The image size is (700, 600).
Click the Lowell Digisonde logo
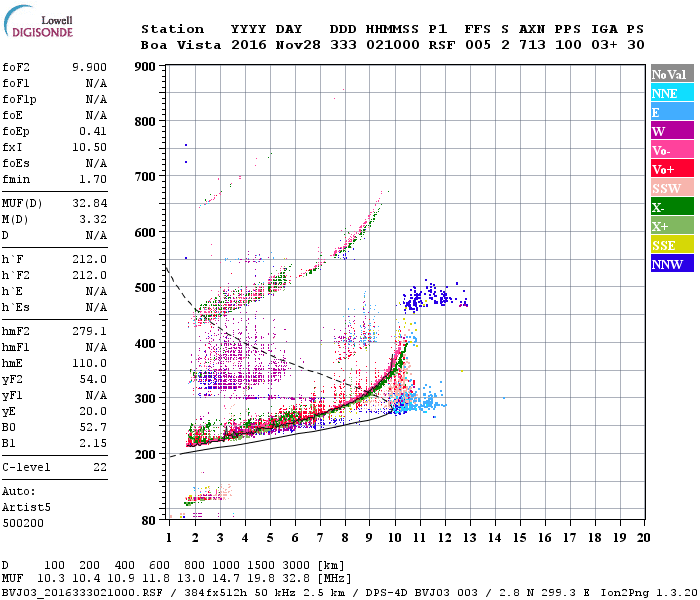(38, 22)
